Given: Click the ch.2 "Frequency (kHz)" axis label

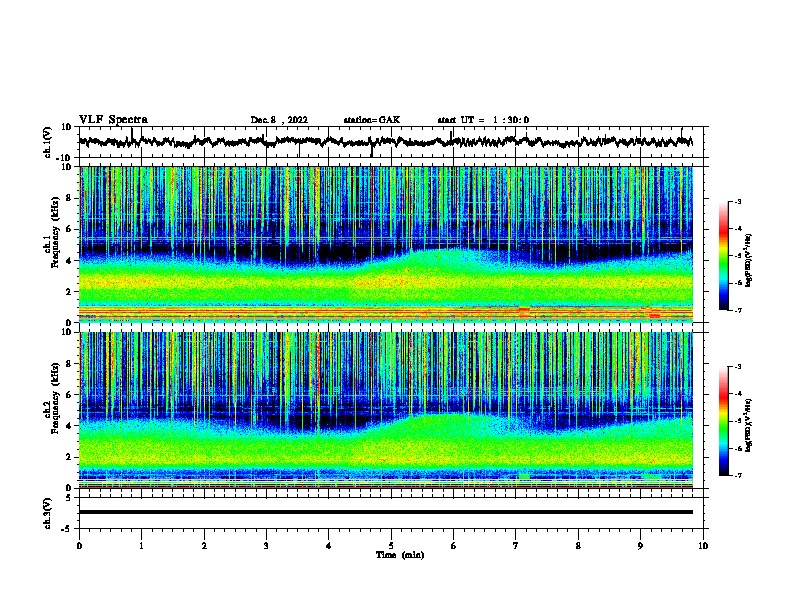Looking at the screenshot, I should pos(55,398).
